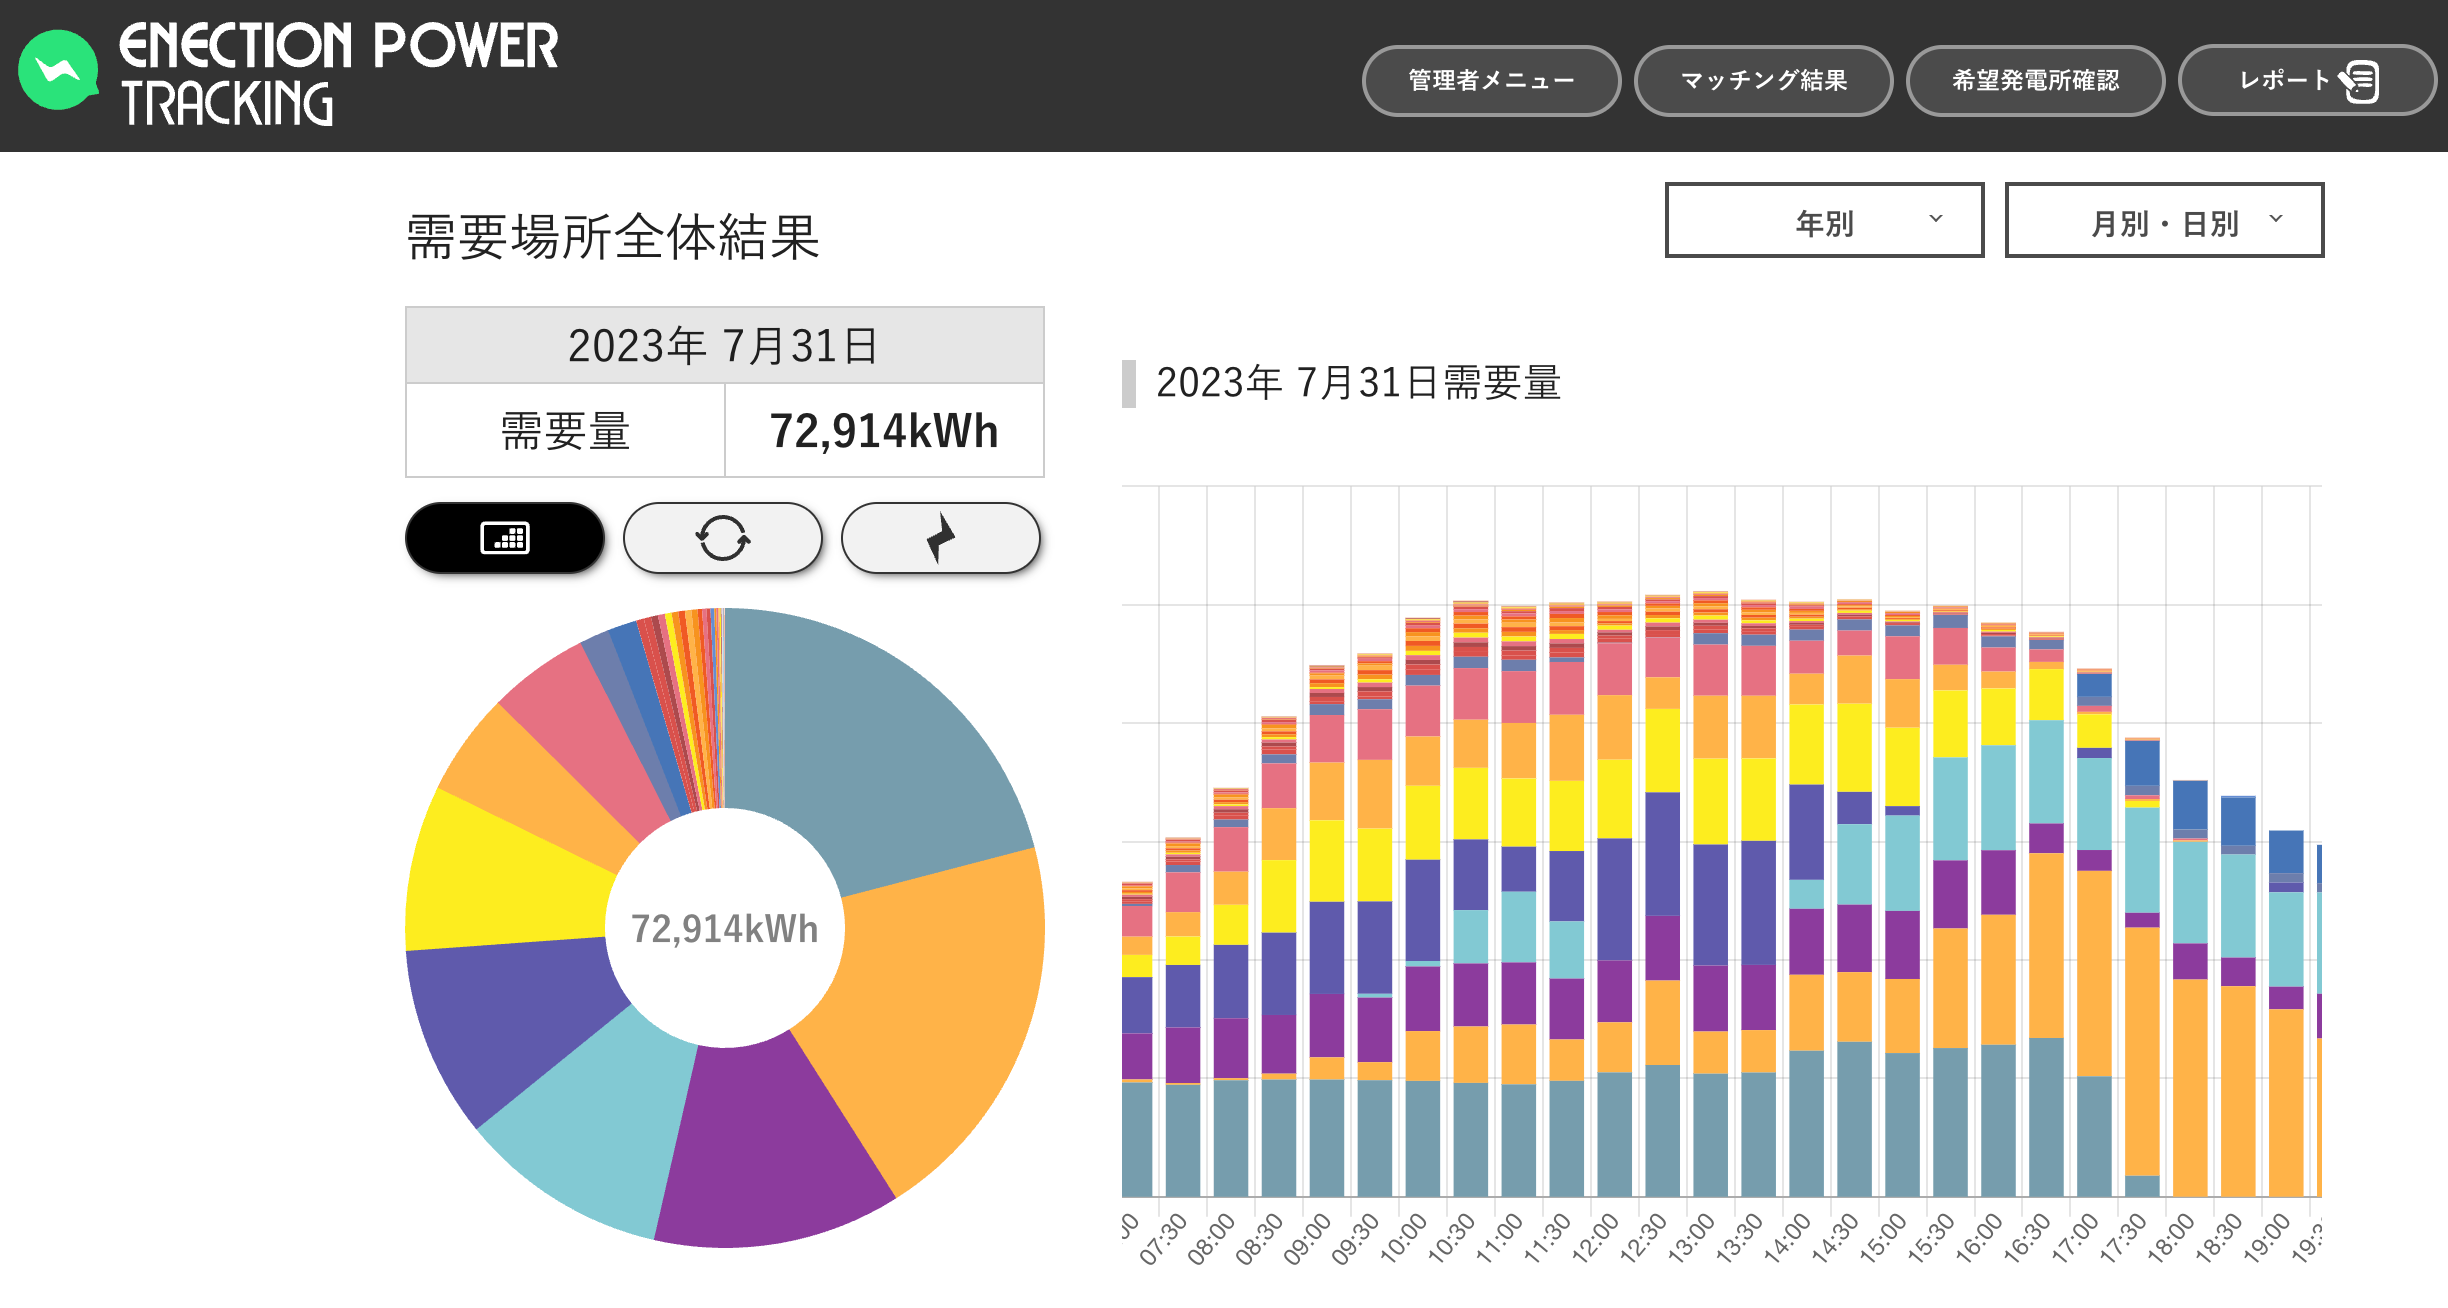
Task: Click the 2023年 7月31日 date header
Action: click(x=723, y=346)
